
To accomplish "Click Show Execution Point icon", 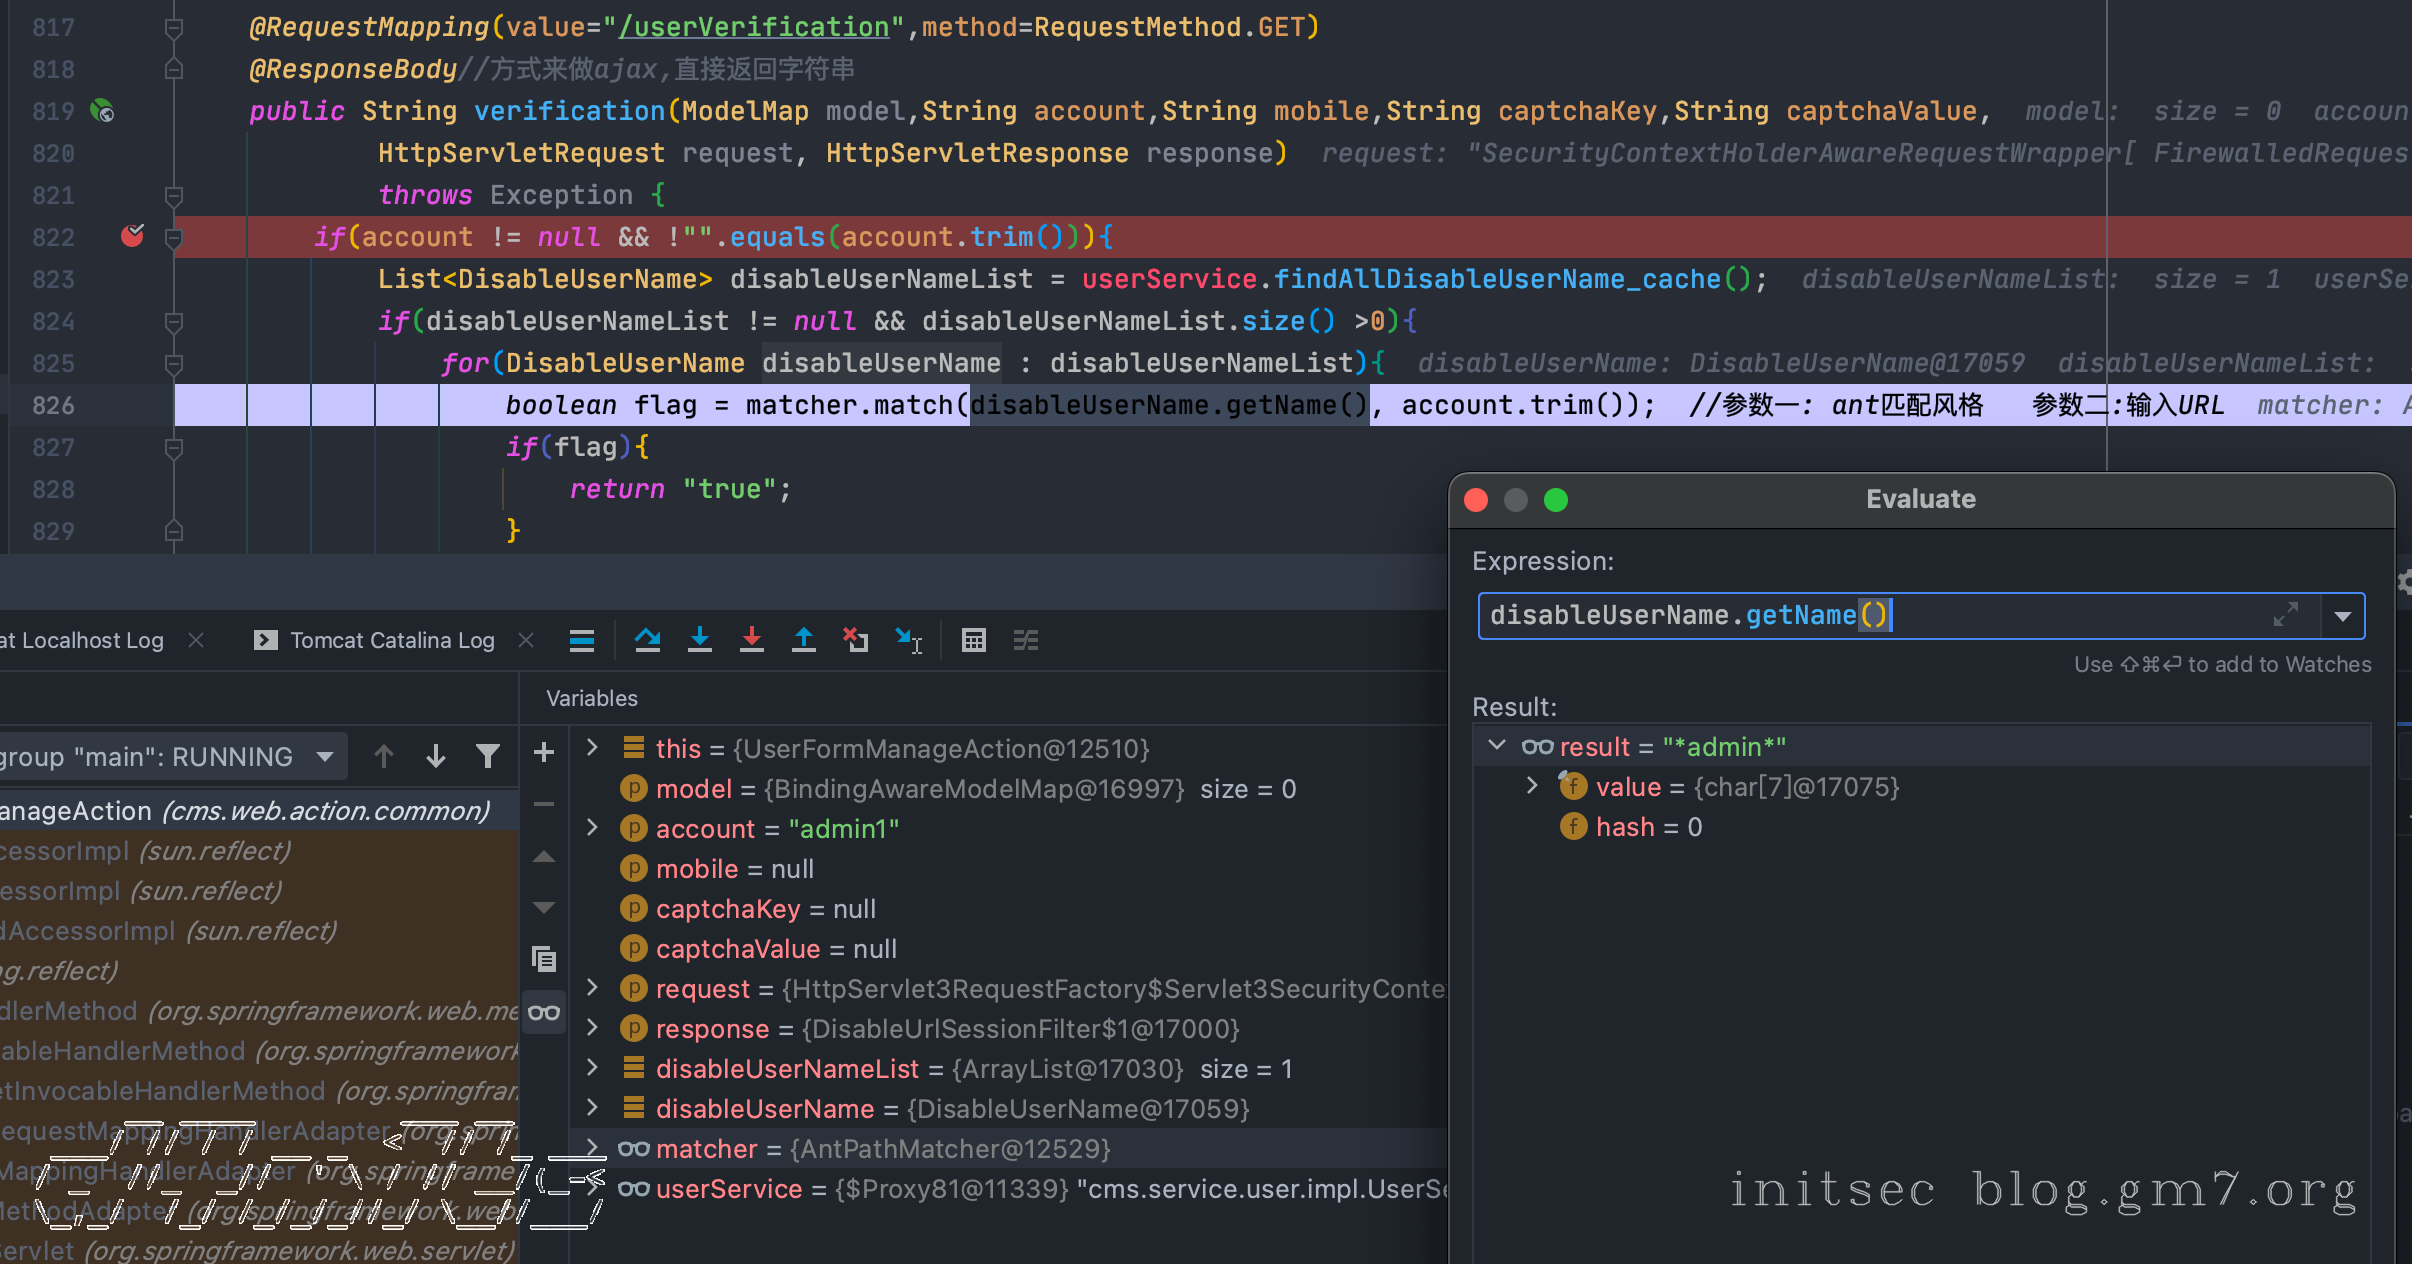I will (582, 640).
